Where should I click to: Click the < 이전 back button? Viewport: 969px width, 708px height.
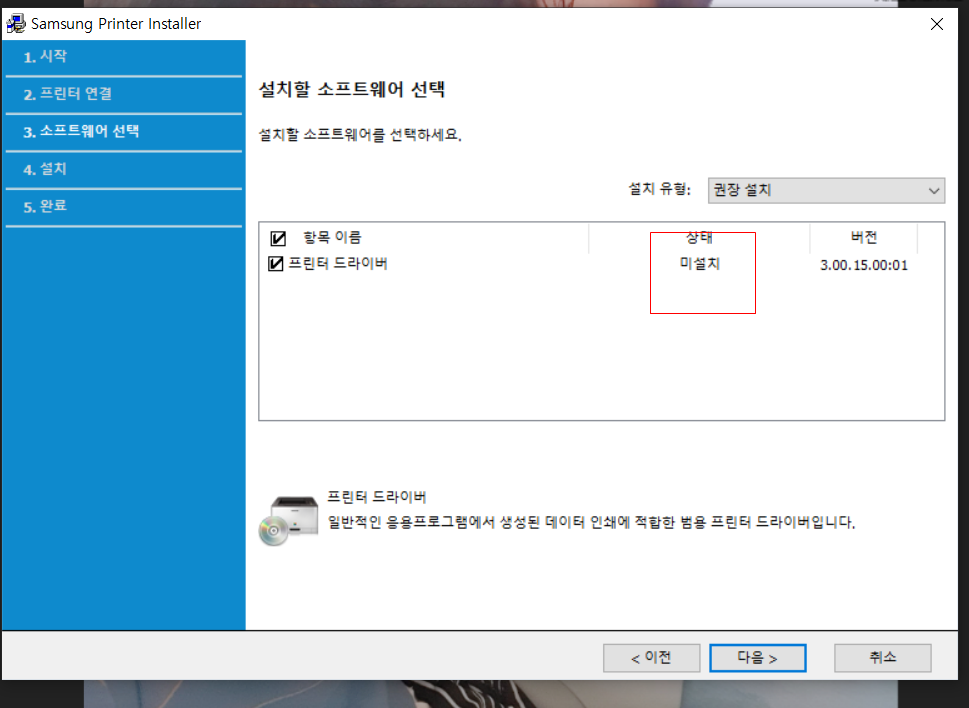tap(651, 658)
